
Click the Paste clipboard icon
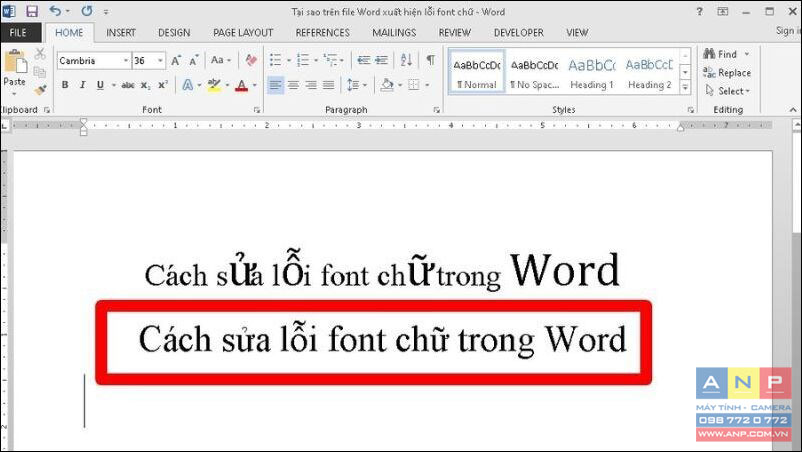click(15, 63)
